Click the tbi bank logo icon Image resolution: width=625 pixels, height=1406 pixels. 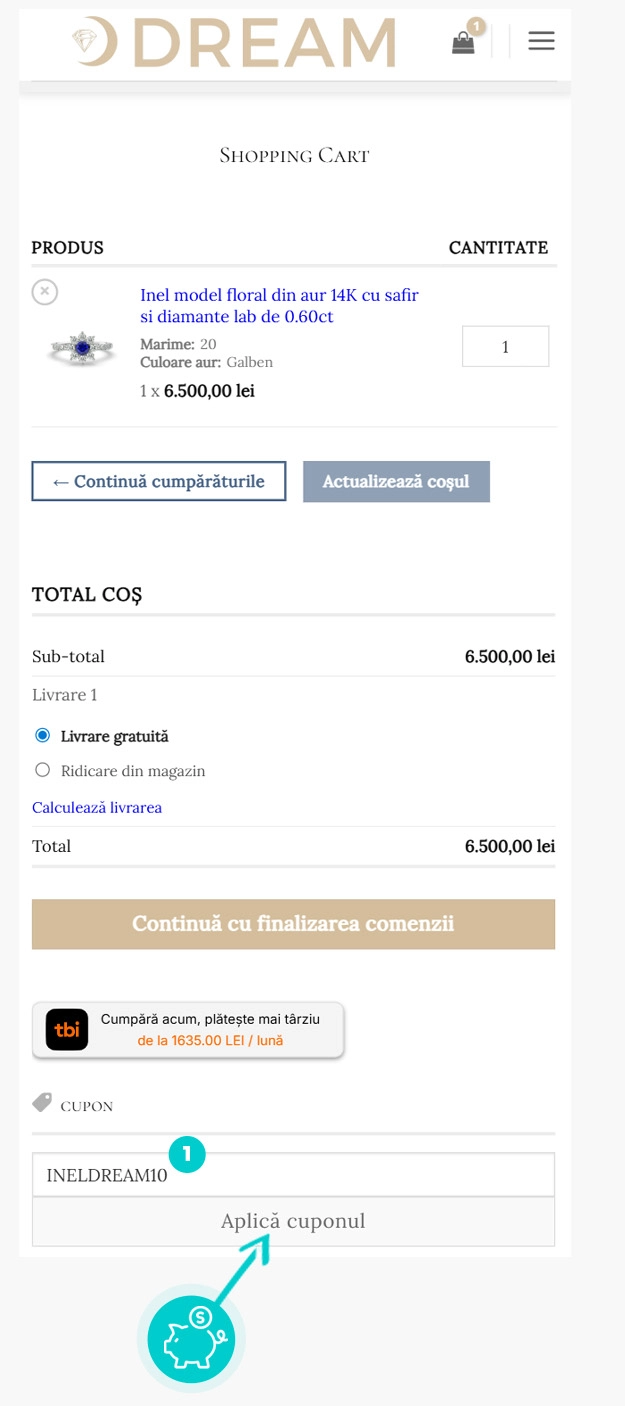pos(67,1030)
